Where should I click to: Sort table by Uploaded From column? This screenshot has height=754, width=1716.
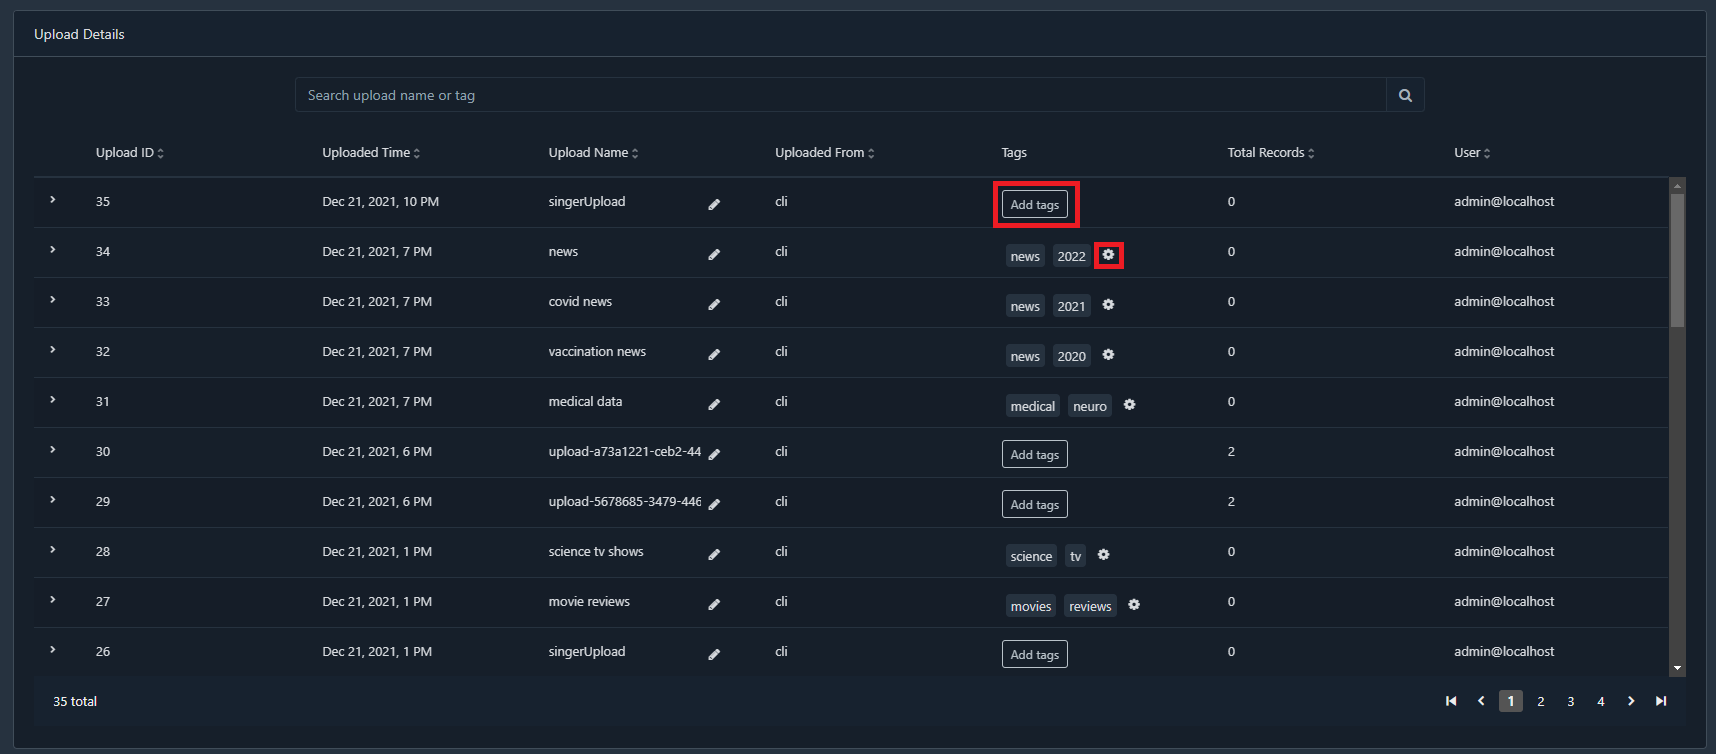tap(825, 153)
